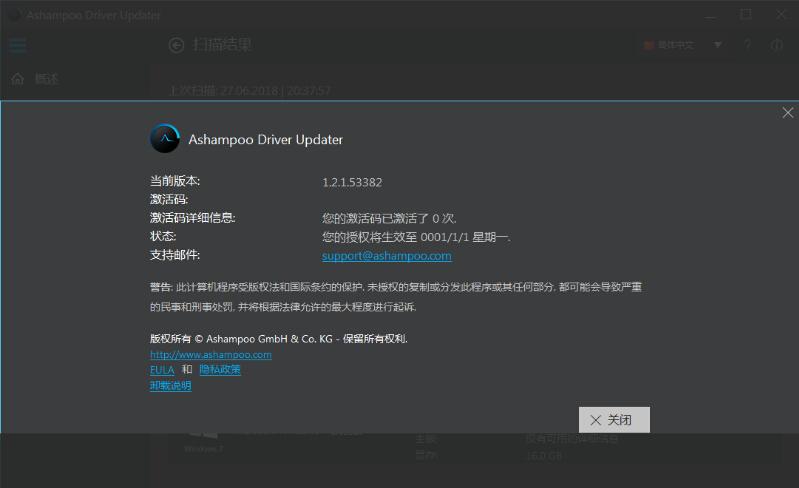
Task: Expand the language selection dropdown
Action: tap(683, 45)
